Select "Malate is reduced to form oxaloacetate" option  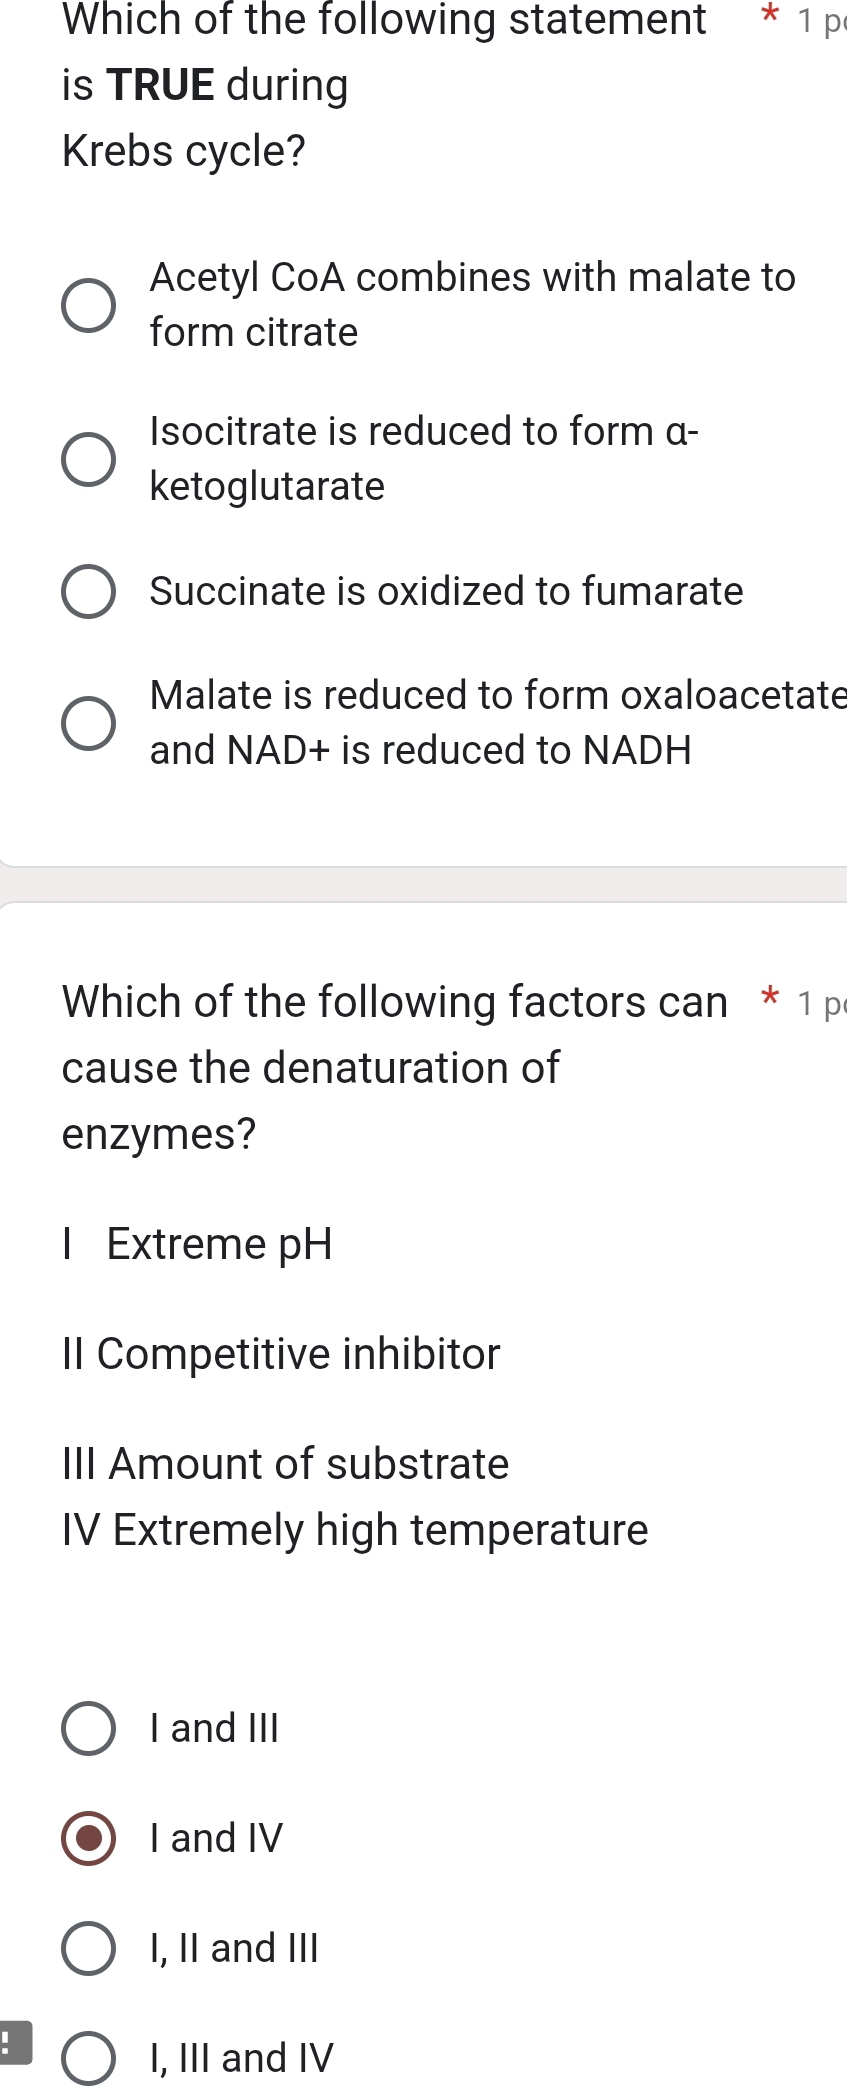click(88, 721)
